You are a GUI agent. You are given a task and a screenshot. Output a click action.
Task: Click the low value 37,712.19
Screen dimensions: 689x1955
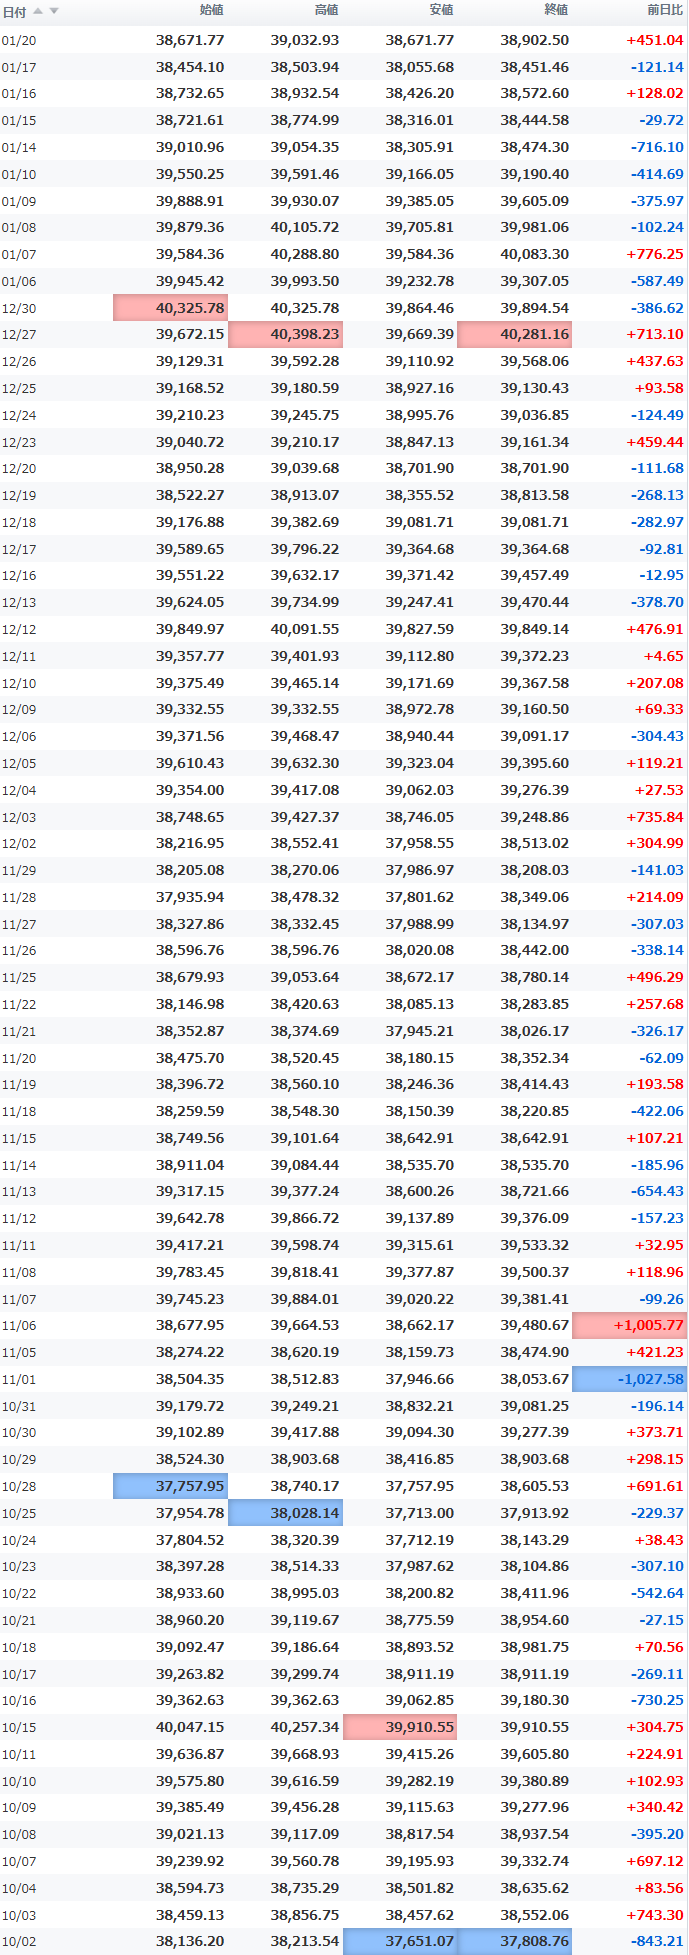419,1540
